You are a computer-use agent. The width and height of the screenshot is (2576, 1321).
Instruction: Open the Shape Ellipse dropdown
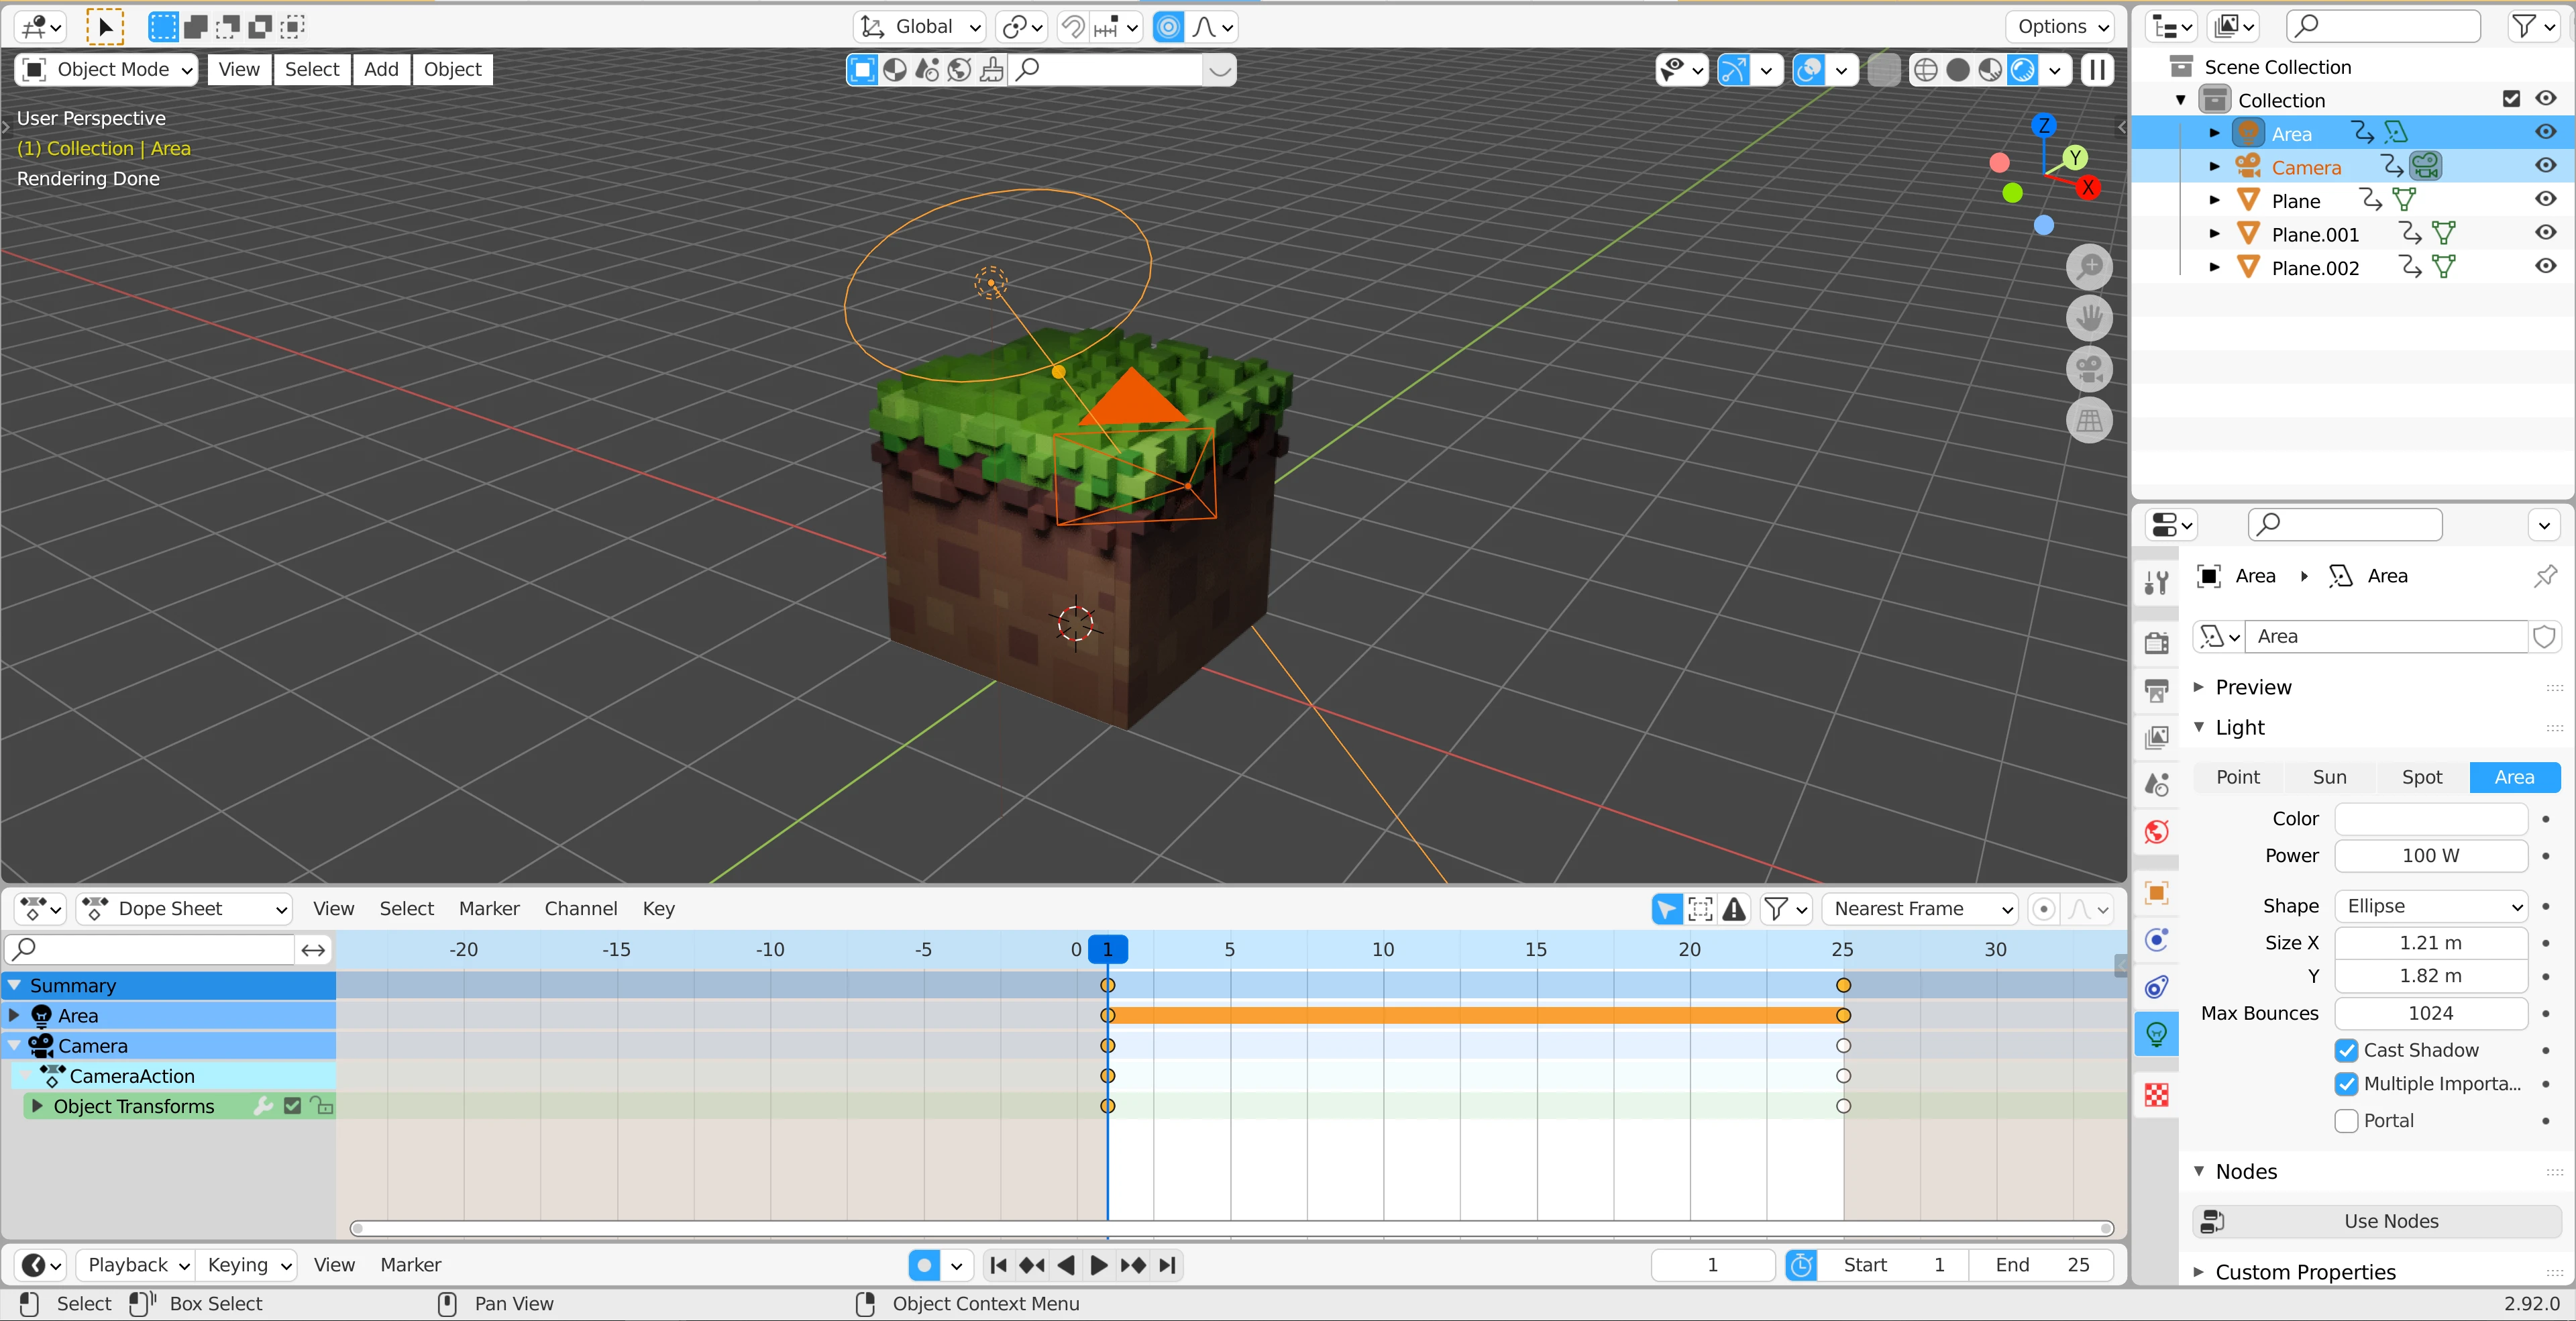tap(2431, 906)
